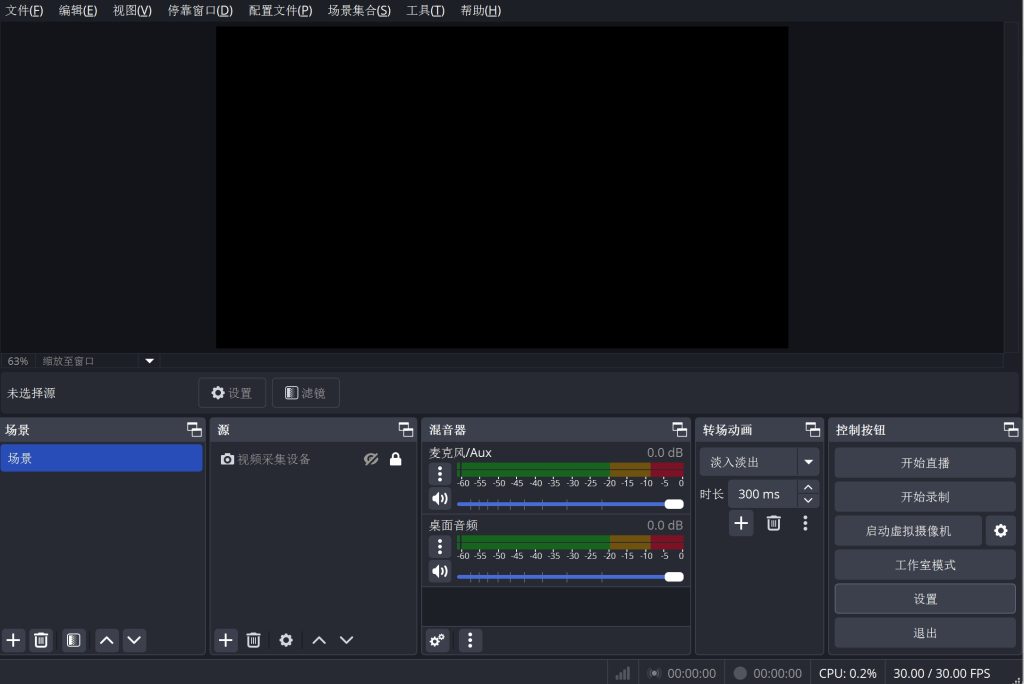Add a transition with plus icon

coord(741,523)
